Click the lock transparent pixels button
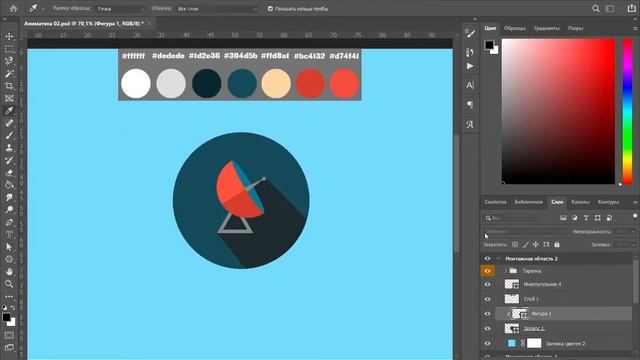The width and height of the screenshot is (640, 360). tap(515, 244)
